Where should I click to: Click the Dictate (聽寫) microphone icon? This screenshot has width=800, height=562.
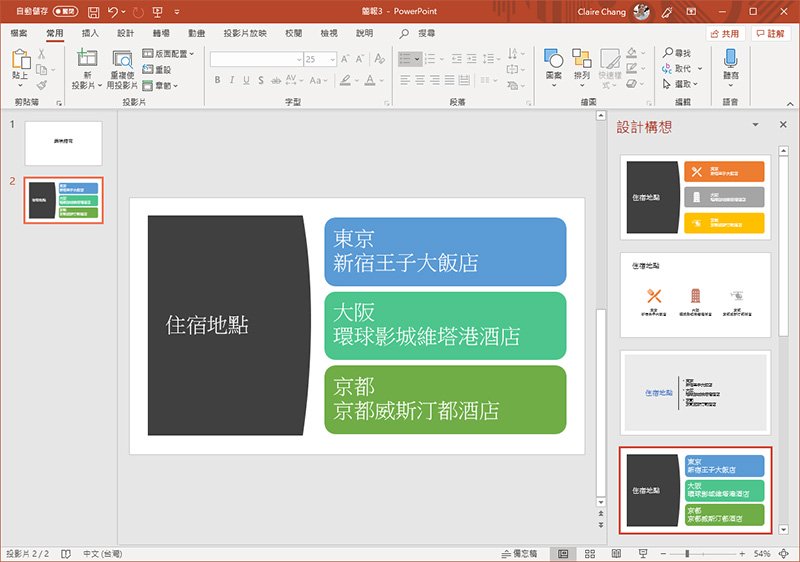pyautogui.click(x=730, y=58)
